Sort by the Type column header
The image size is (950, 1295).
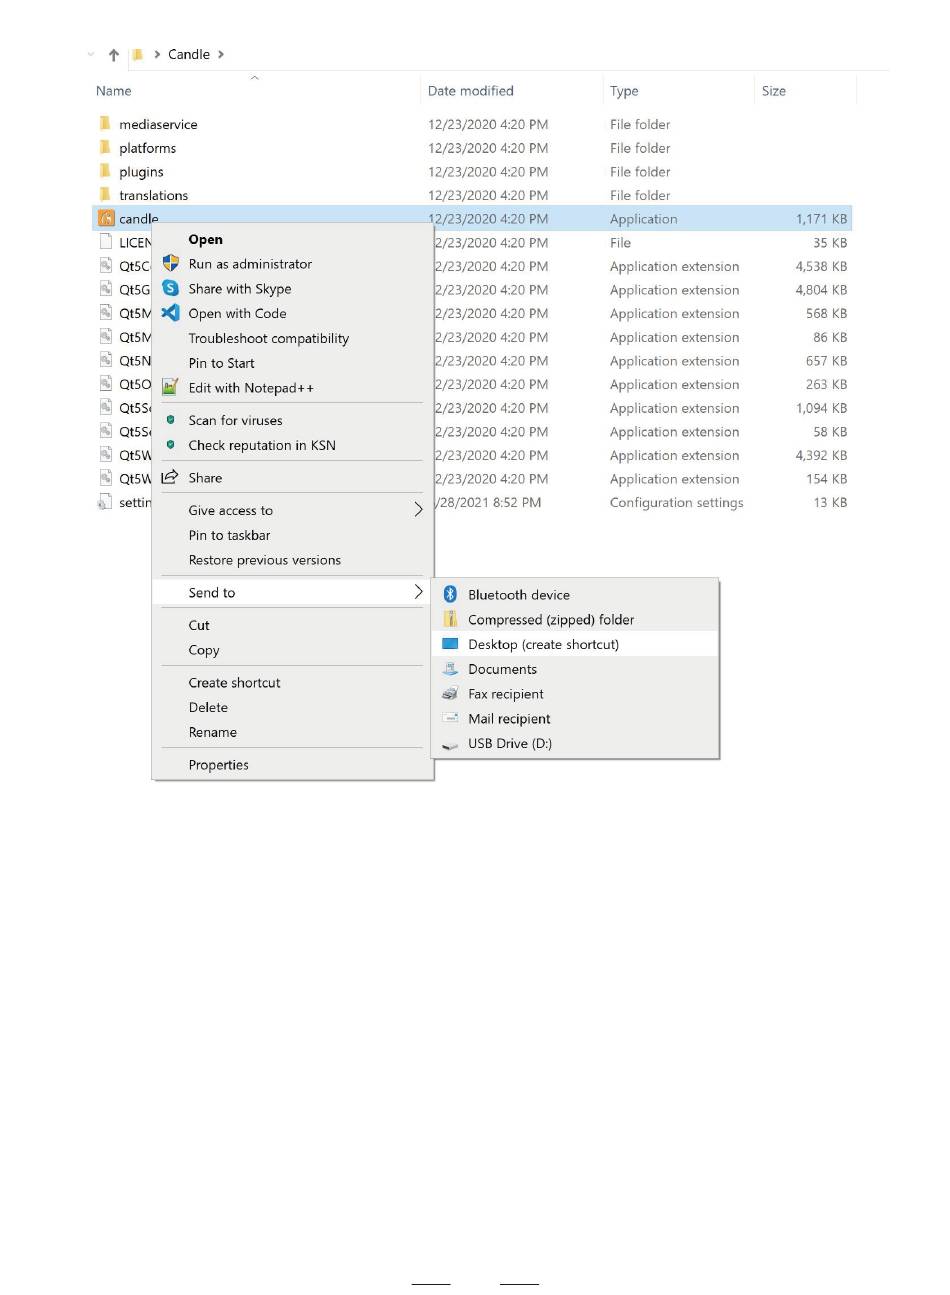(x=624, y=91)
